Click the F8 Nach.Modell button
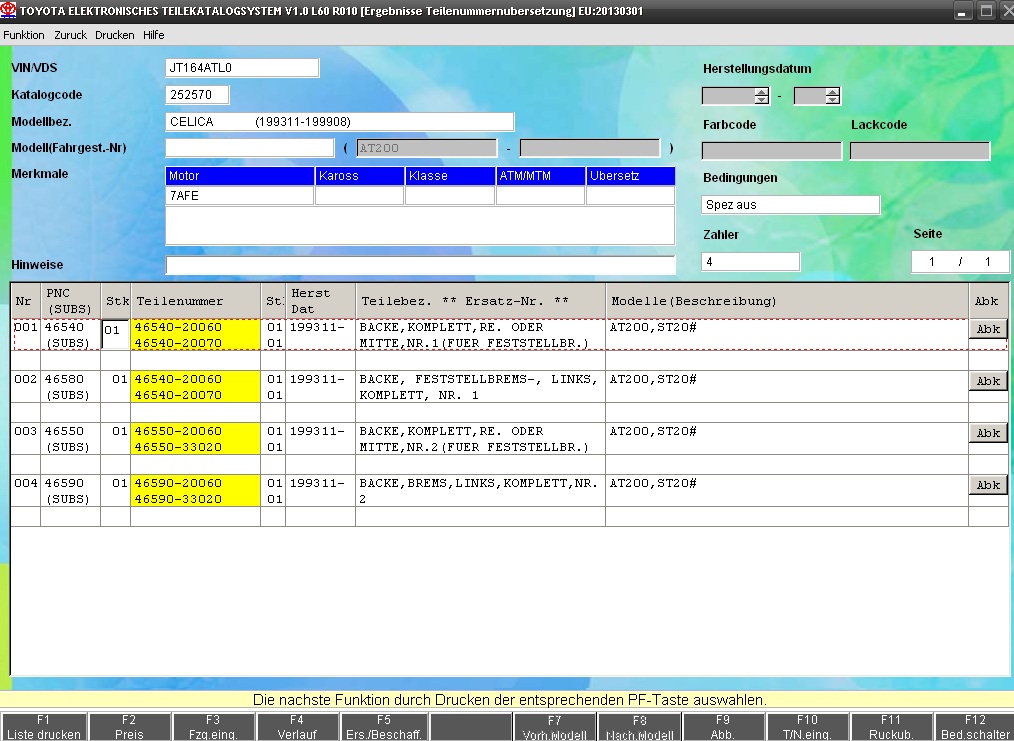 pyautogui.click(x=639, y=727)
